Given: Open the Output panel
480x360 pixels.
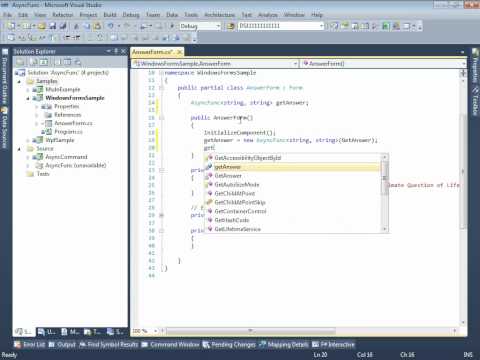Looking at the screenshot, I should pos(62,345).
